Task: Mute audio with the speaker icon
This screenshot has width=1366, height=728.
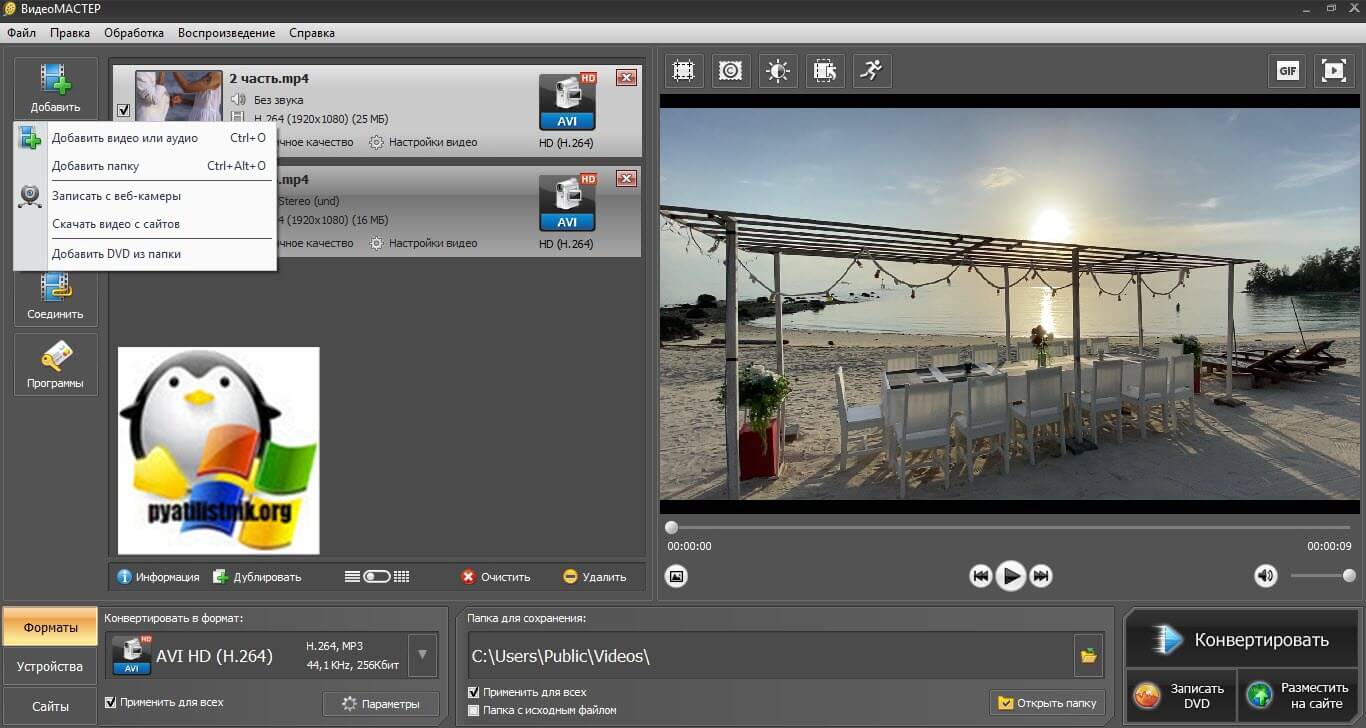Action: (x=1266, y=576)
